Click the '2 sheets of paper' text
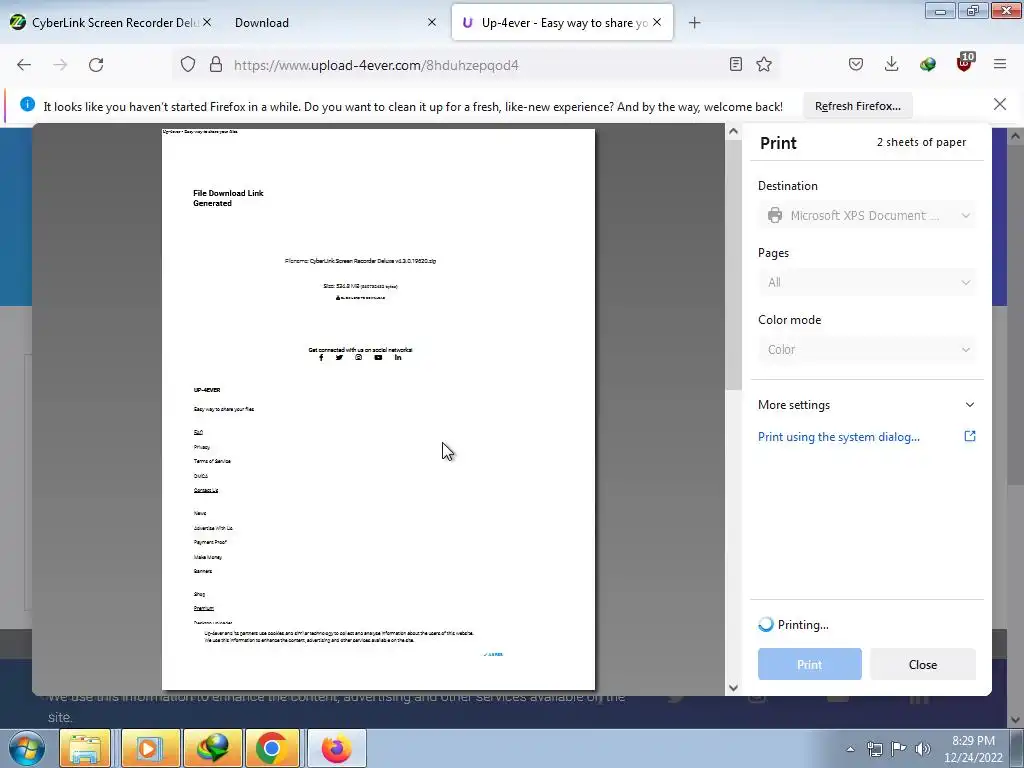This screenshot has width=1024, height=768. (921, 142)
